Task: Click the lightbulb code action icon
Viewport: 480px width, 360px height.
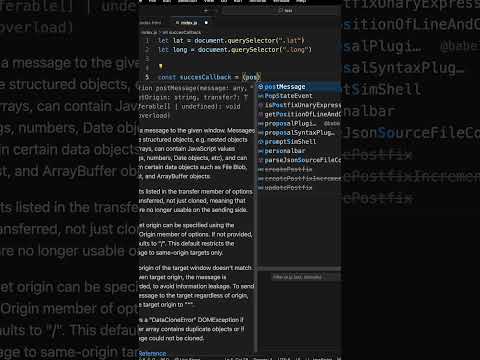Action: tap(160, 67)
